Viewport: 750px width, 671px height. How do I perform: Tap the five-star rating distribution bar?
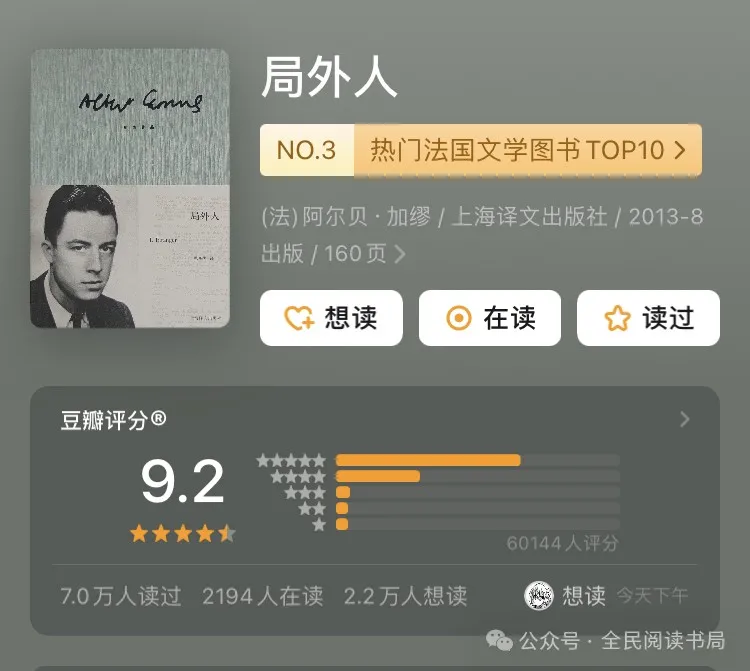pos(478,461)
